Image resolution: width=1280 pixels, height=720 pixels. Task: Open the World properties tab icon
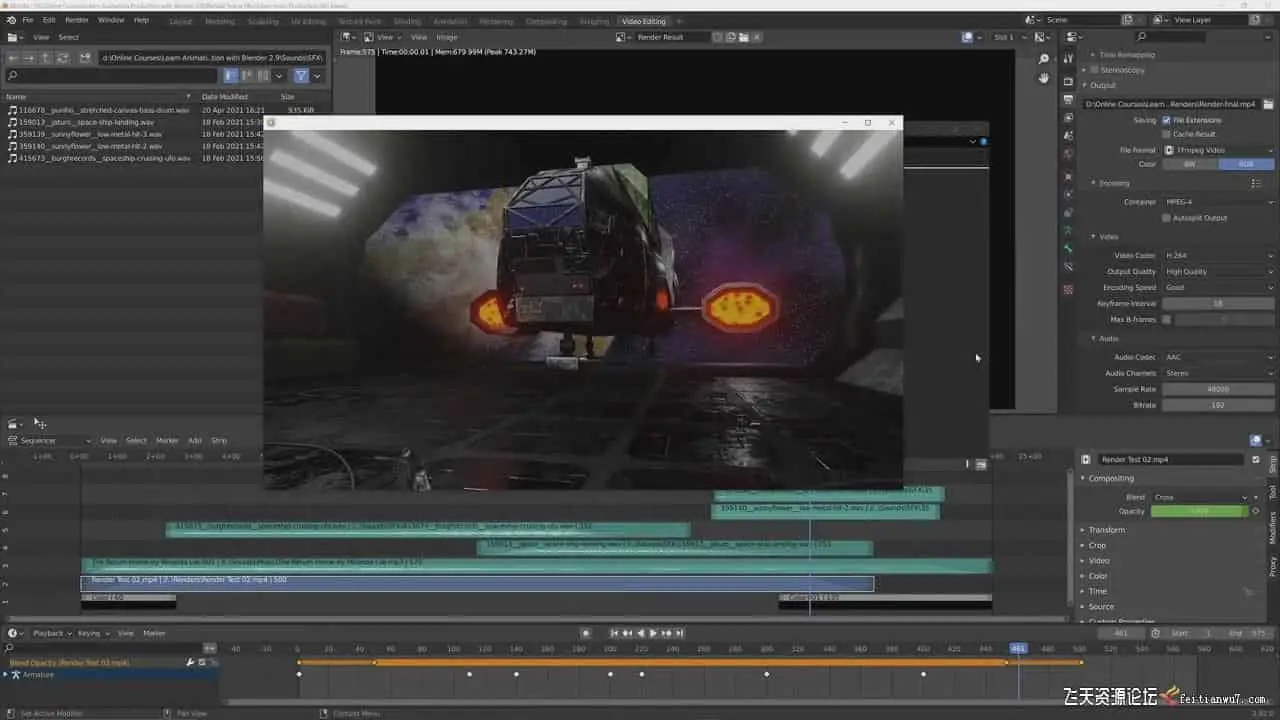[x=1068, y=154]
